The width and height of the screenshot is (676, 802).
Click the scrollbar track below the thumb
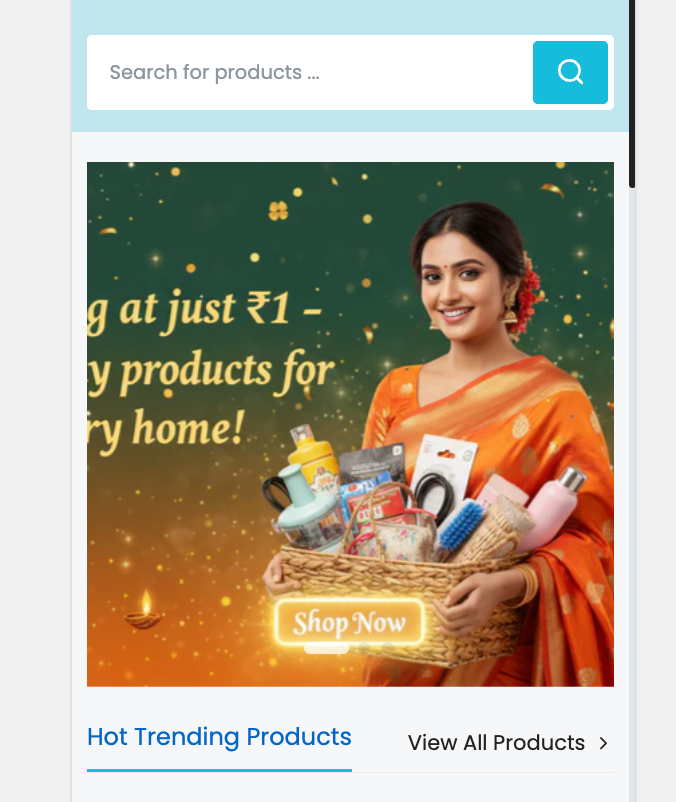pos(632,491)
